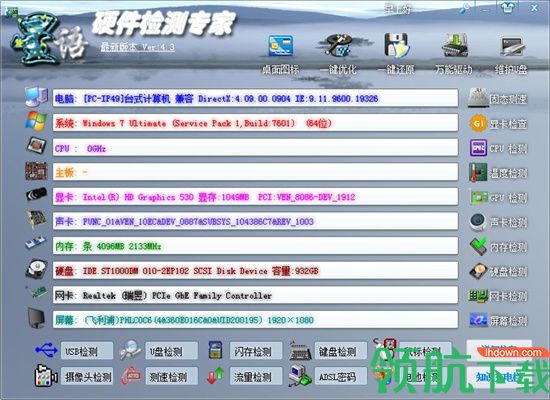Open 网卡检测 network card detection
Image resolution: width=550 pixels, height=400 pixels.
tap(498, 296)
